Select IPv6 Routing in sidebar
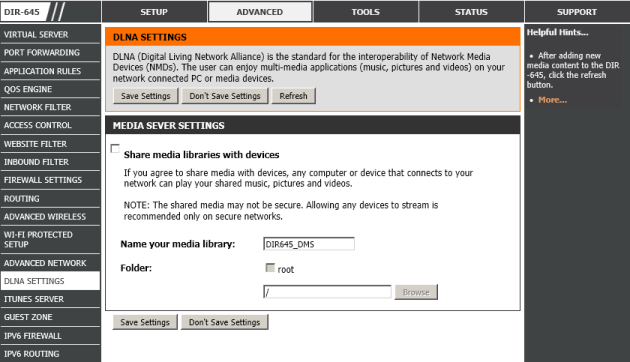Image resolution: width=630 pixels, height=362 pixels. [50, 354]
